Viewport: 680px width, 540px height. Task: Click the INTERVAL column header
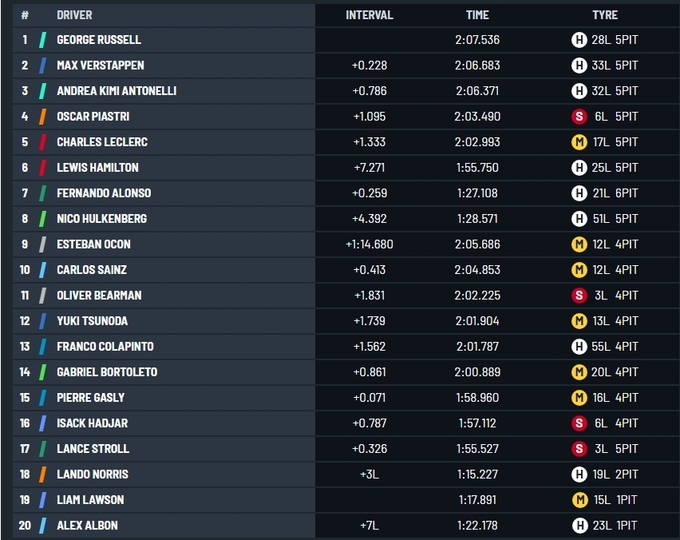(369, 15)
